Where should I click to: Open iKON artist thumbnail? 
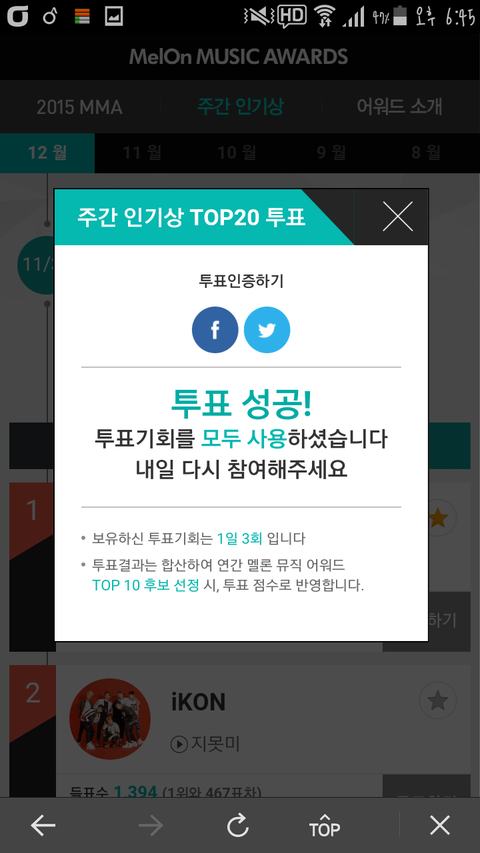[x=110, y=719]
